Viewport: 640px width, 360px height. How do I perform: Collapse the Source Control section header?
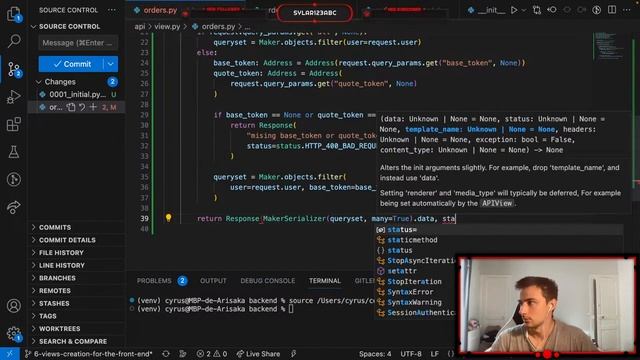click(x=69, y=27)
